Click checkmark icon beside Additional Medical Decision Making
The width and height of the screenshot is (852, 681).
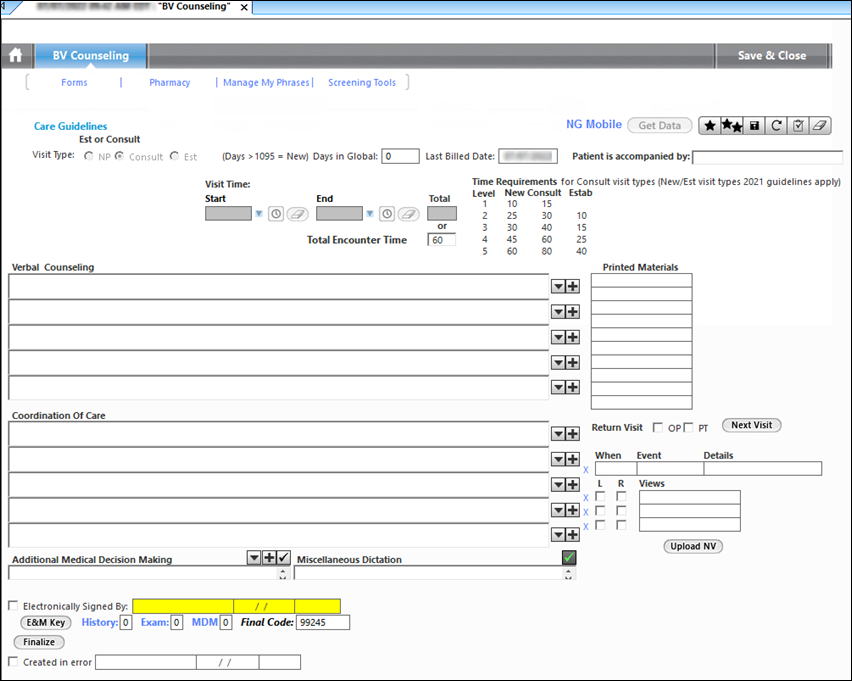coord(284,557)
